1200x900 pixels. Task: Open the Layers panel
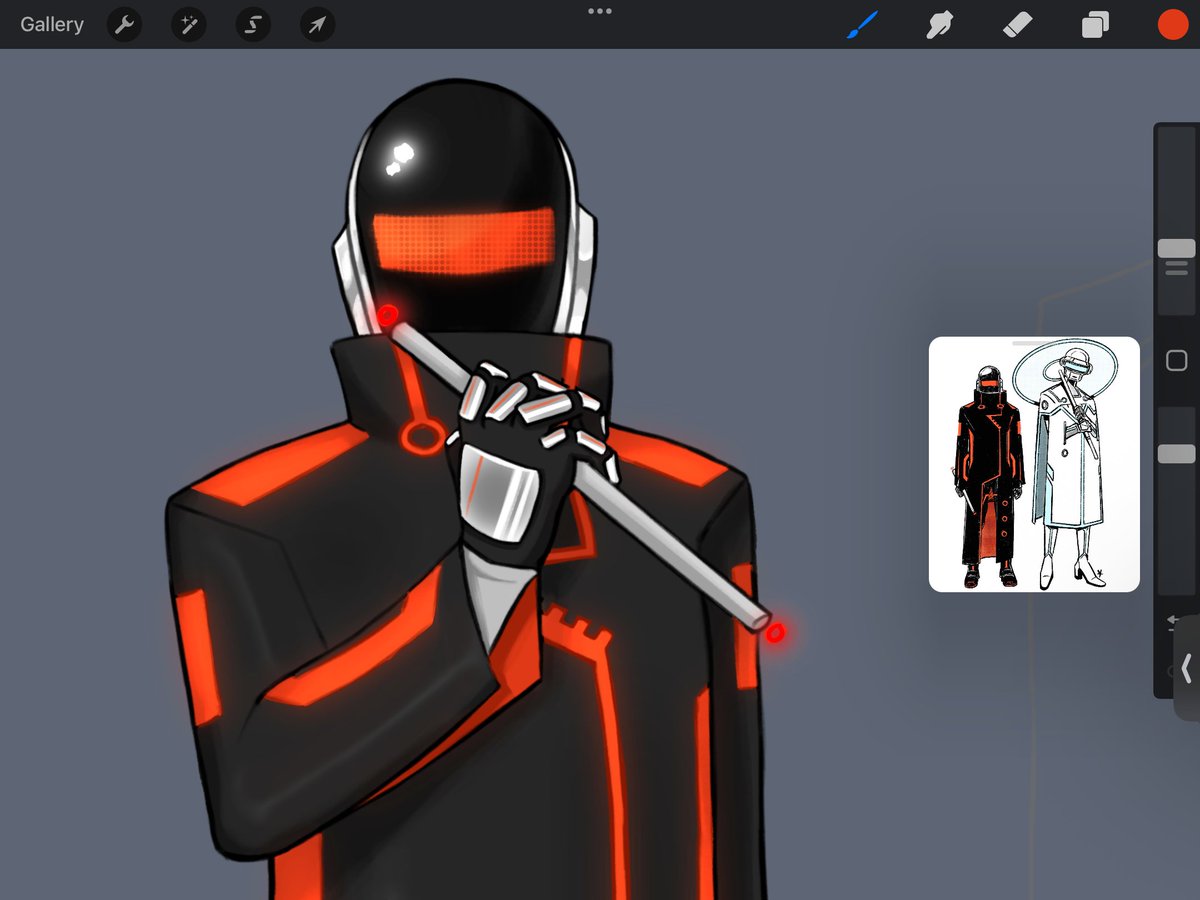(1095, 25)
